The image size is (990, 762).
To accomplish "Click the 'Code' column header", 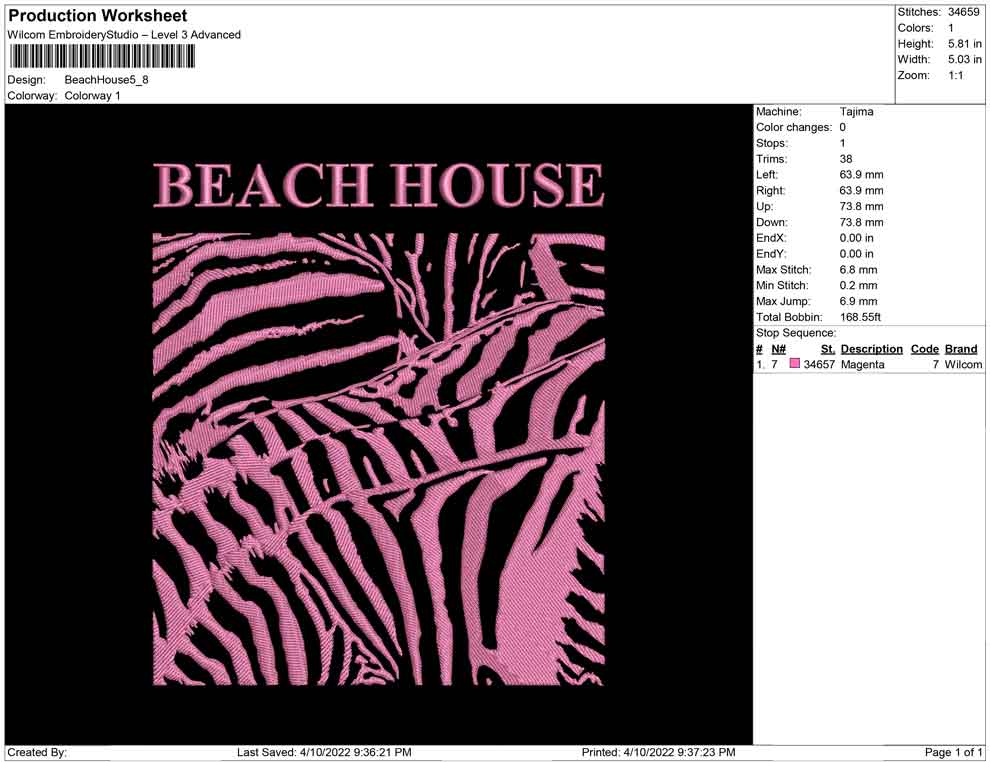I will pos(924,349).
